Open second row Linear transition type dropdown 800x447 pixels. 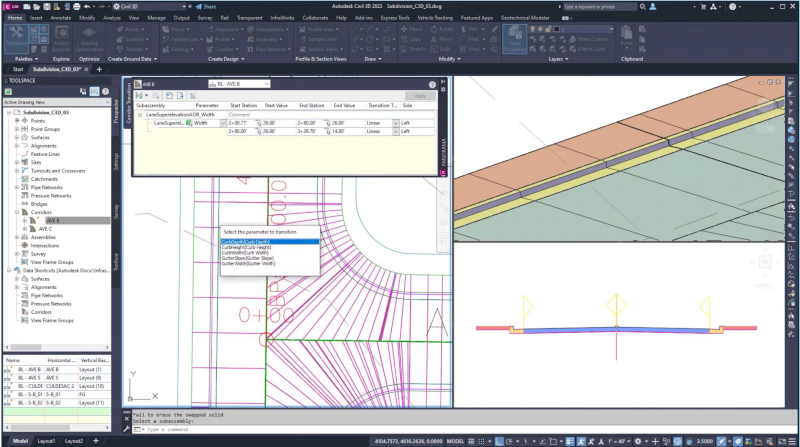pos(395,131)
